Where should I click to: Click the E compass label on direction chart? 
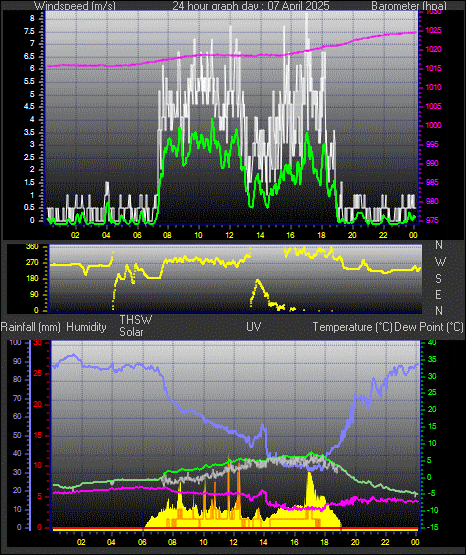coord(438,294)
